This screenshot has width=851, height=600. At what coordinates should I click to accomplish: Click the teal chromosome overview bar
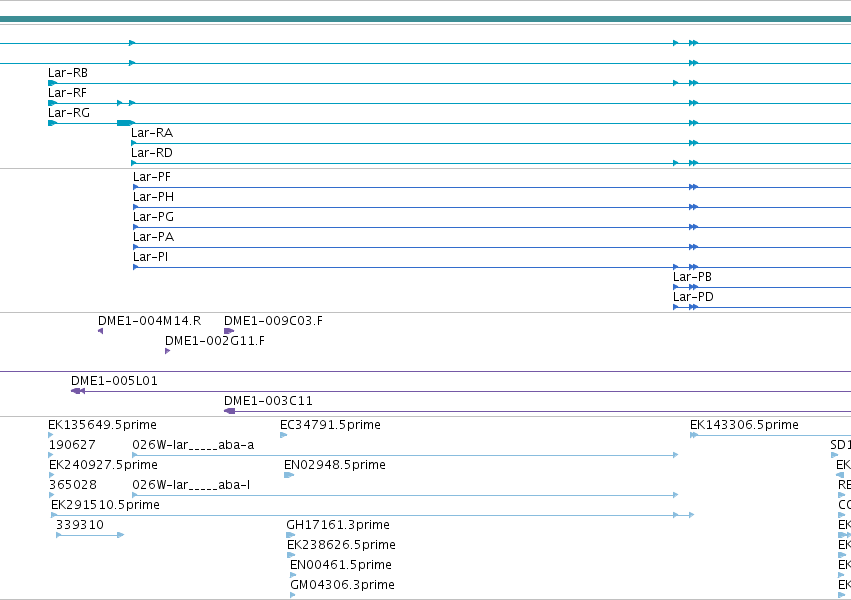[x=426, y=20]
